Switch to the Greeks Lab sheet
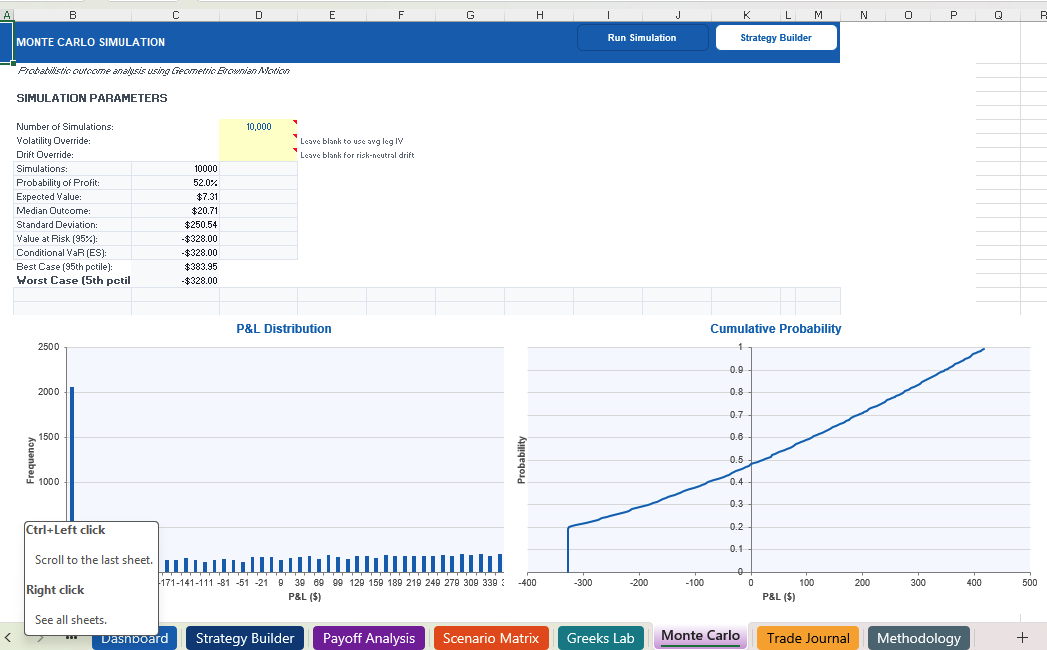The width and height of the screenshot is (1047, 650). (x=600, y=637)
